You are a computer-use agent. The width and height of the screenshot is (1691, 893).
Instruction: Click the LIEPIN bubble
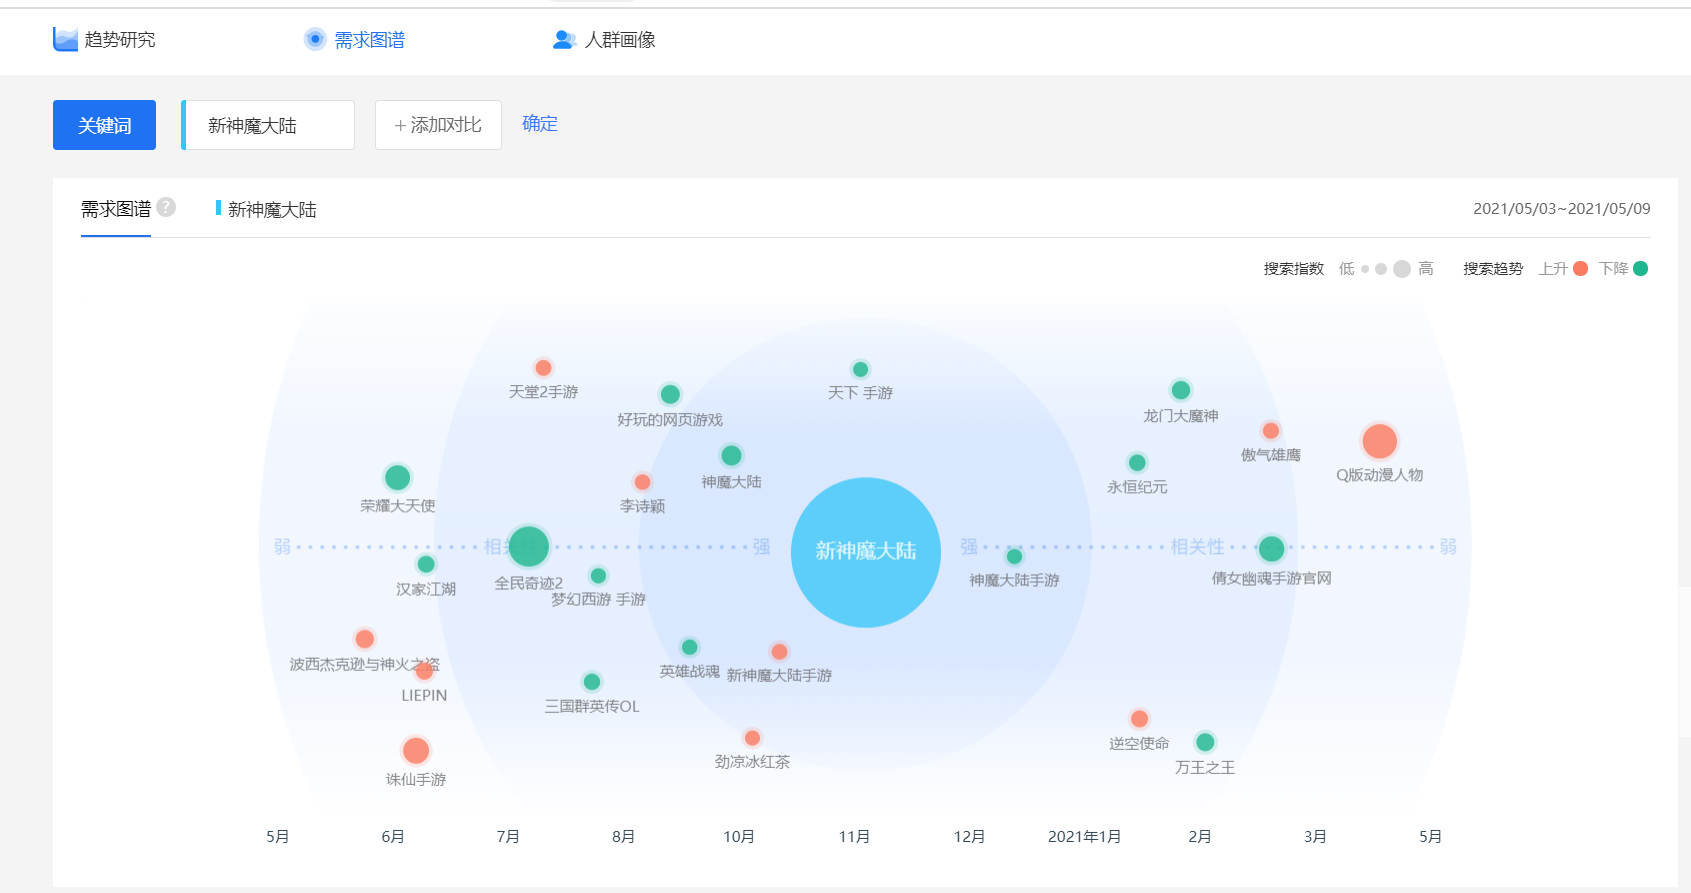pyautogui.click(x=425, y=671)
